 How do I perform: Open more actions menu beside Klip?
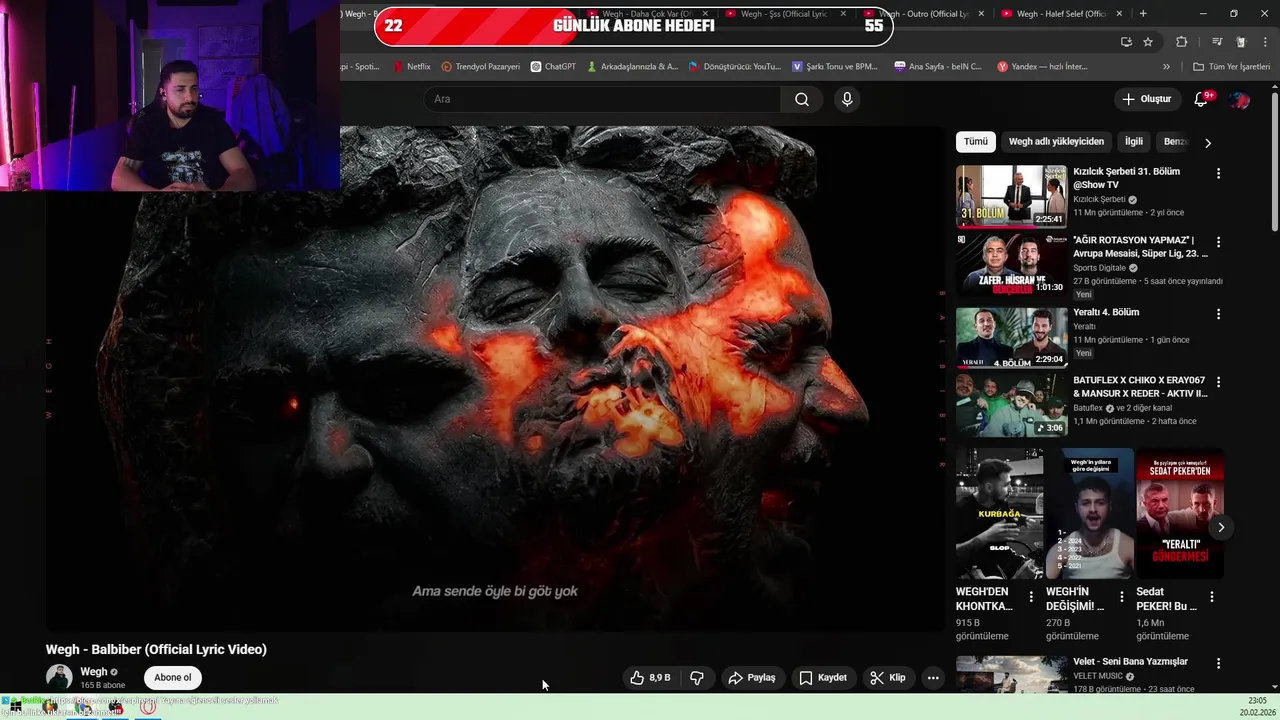pos(933,678)
